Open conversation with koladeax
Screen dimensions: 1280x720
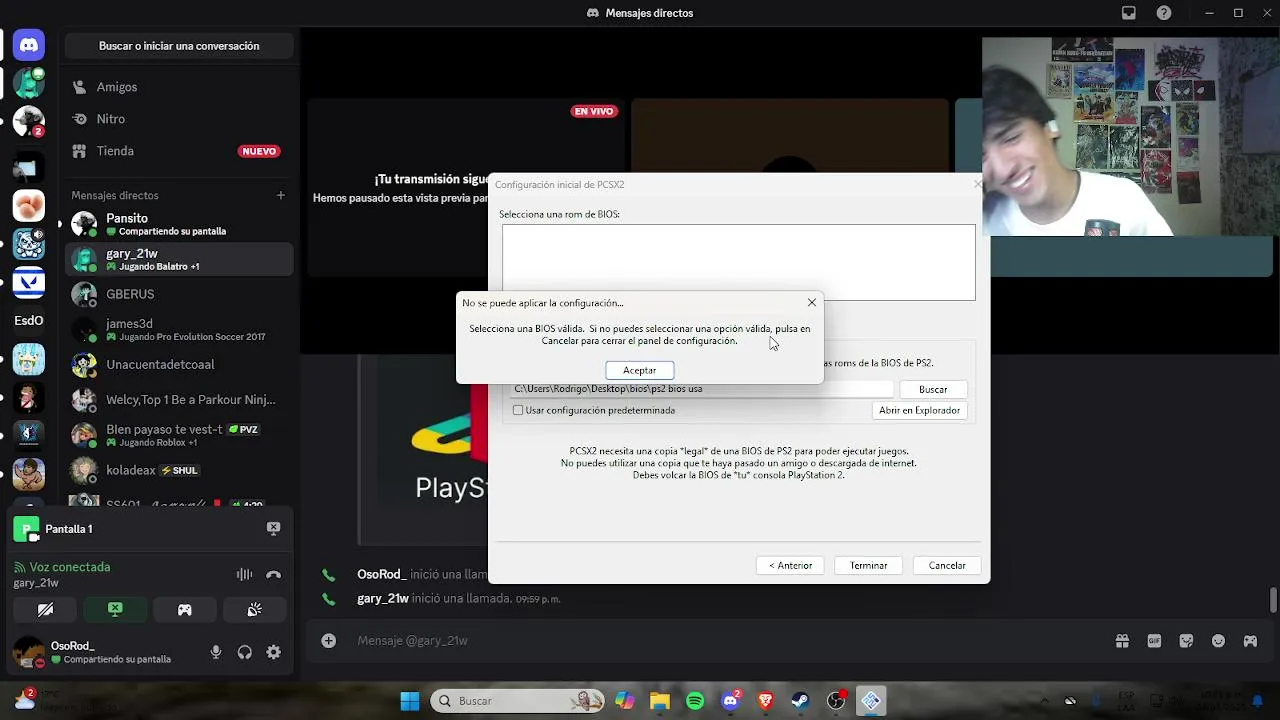tap(179, 470)
